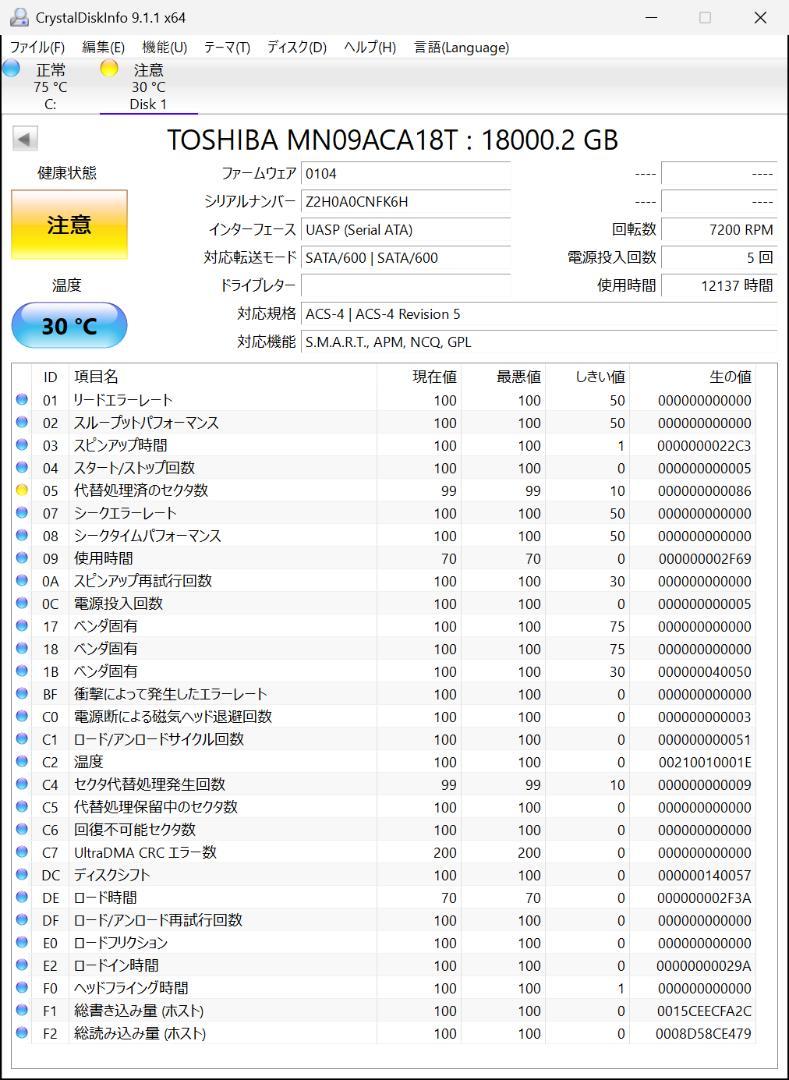789x1080 pixels.
Task: Click the ACS-4 Revision 5 standard field
Action: pos(540,314)
